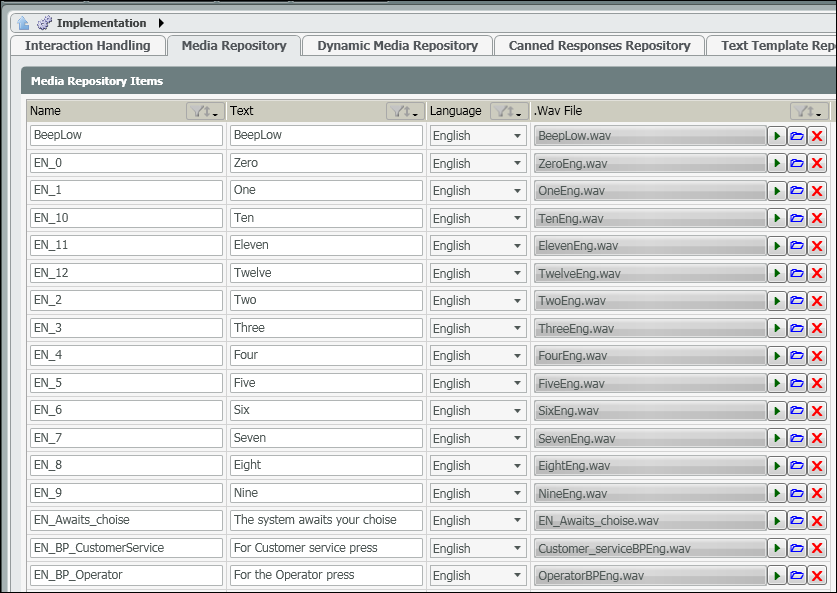Click the home icon beside Implementation
Viewport: 837px width, 593px height.
23,23
